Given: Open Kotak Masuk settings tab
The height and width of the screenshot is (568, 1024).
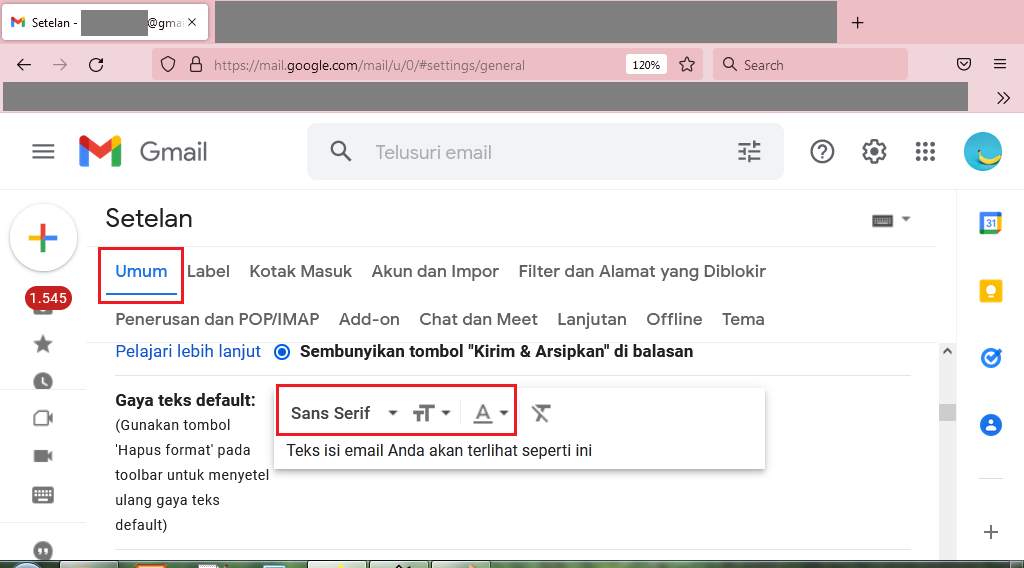Looking at the screenshot, I should [300, 272].
